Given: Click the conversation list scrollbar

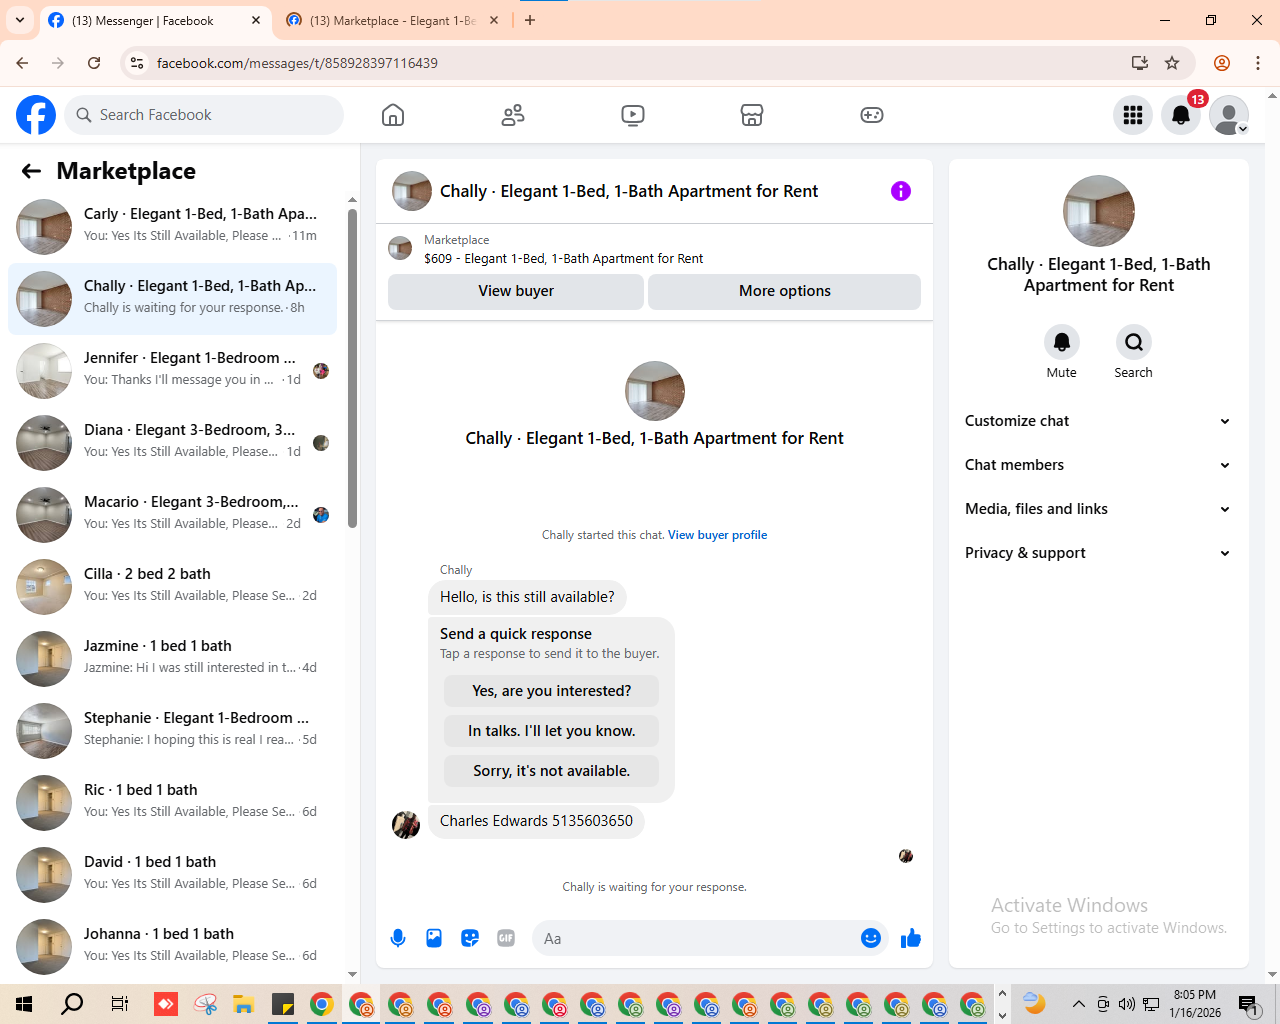Looking at the screenshot, I should click(x=352, y=370).
